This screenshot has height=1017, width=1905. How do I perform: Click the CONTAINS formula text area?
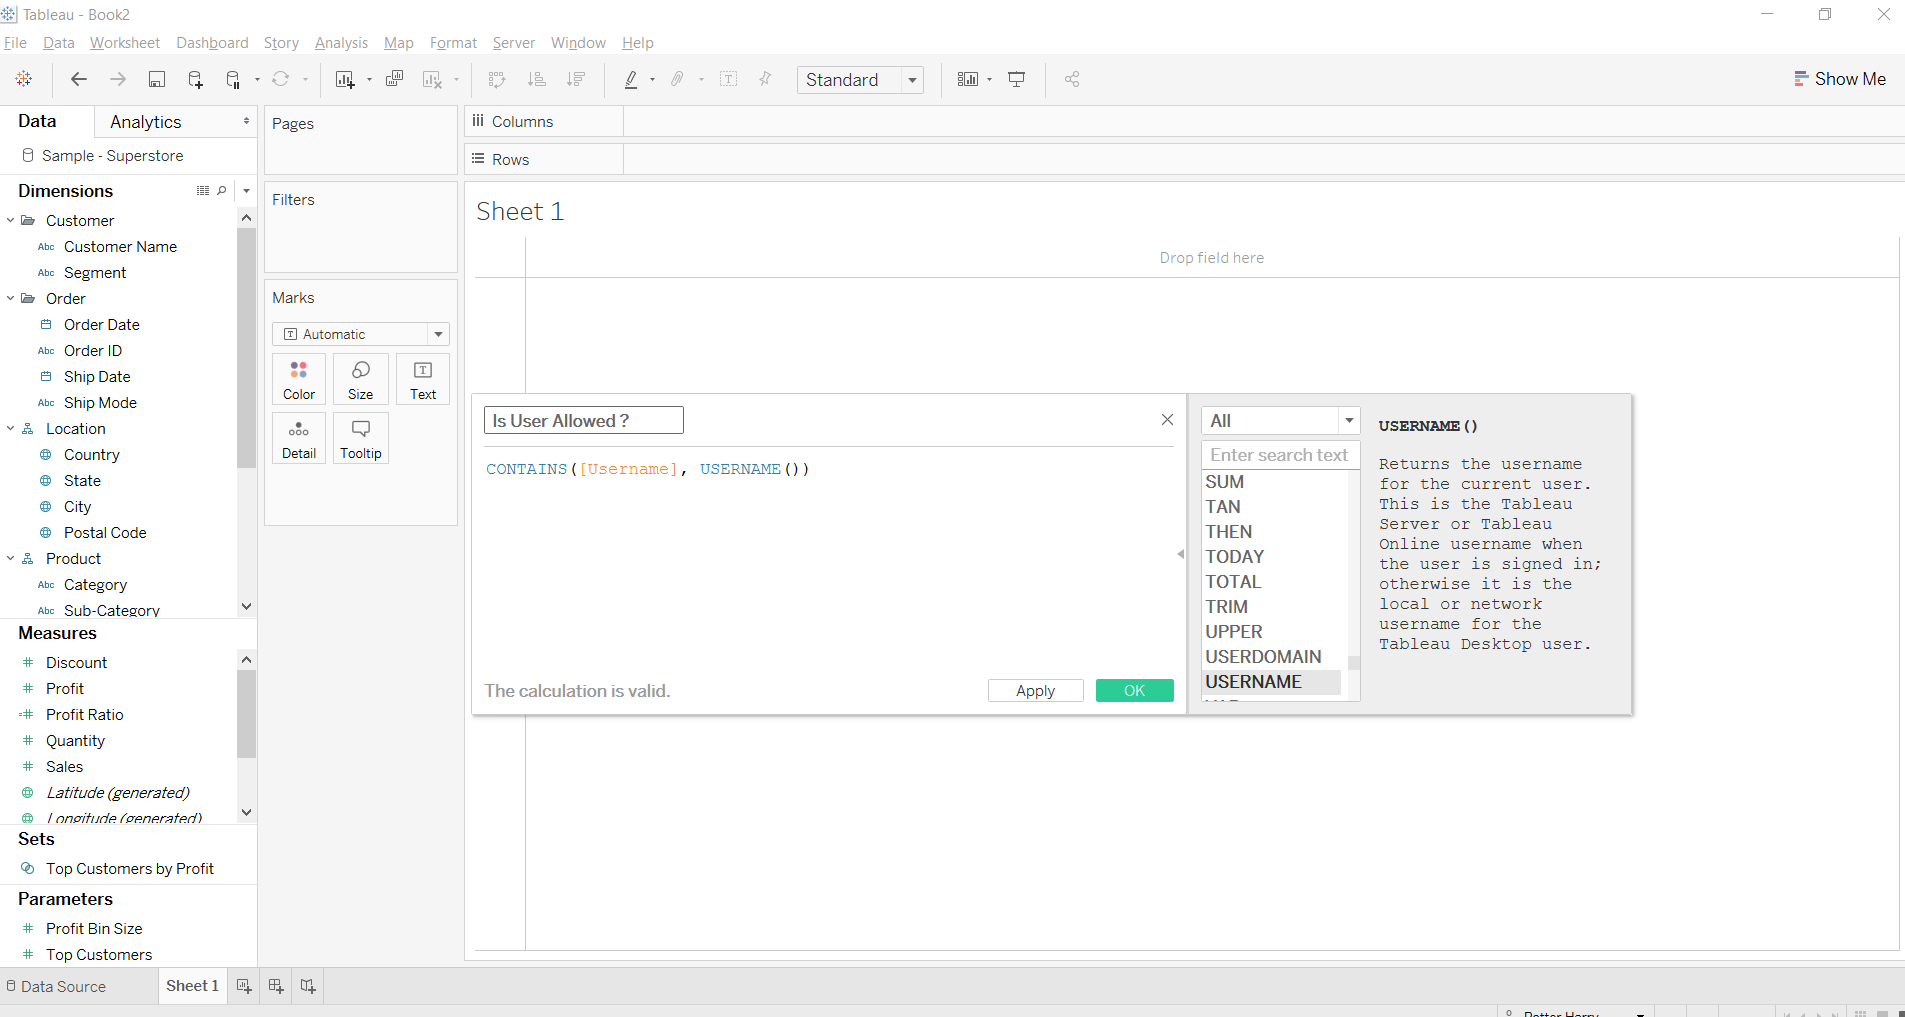[647, 469]
